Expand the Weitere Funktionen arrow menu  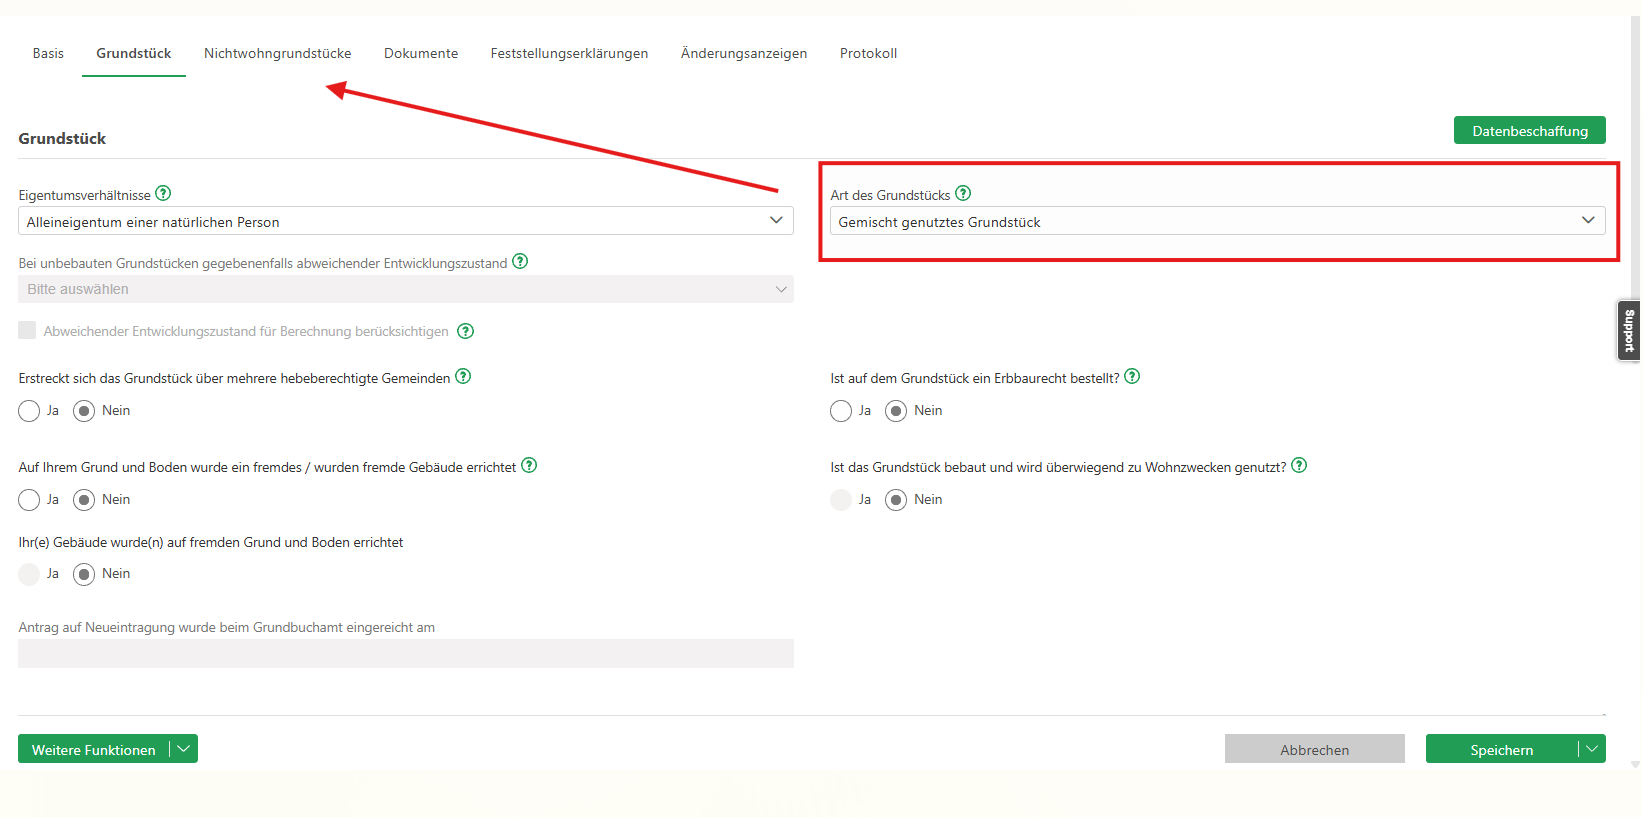click(x=184, y=749)
